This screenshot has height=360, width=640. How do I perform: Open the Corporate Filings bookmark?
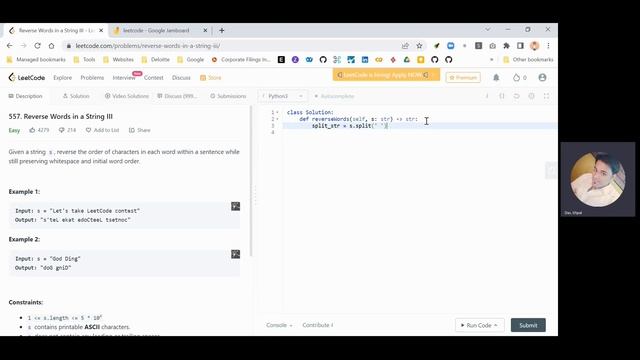tap(241, 60)
